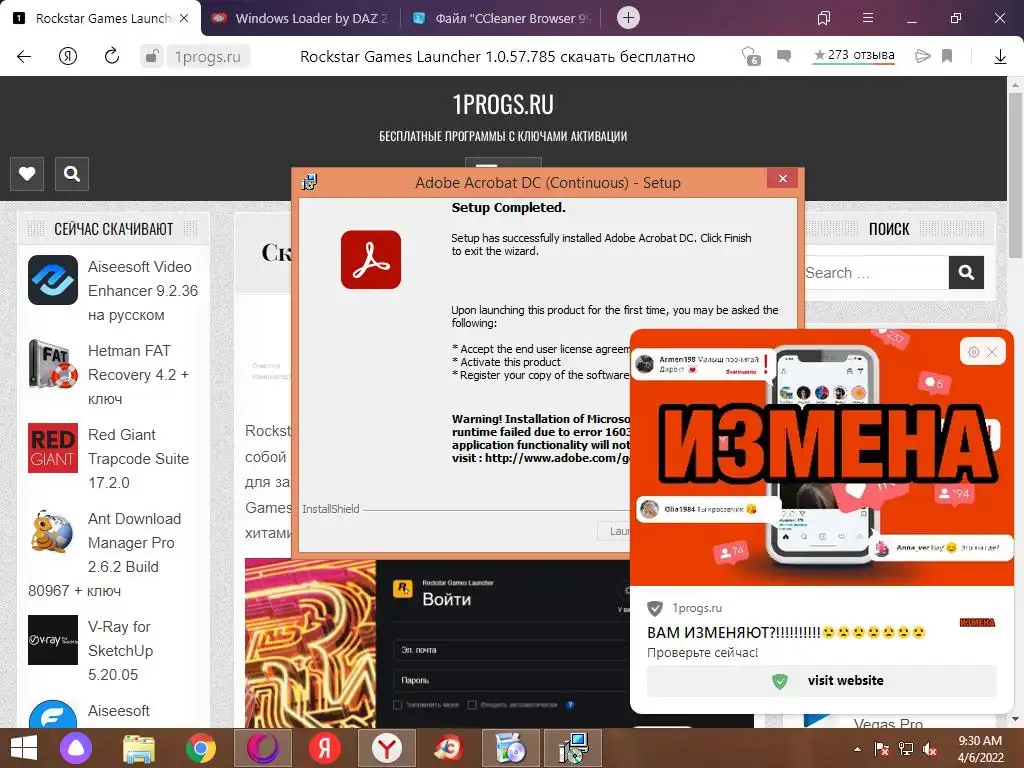The image size is (1024, 768).
Task: Open a new browser tab with plus
Action: 628,18
